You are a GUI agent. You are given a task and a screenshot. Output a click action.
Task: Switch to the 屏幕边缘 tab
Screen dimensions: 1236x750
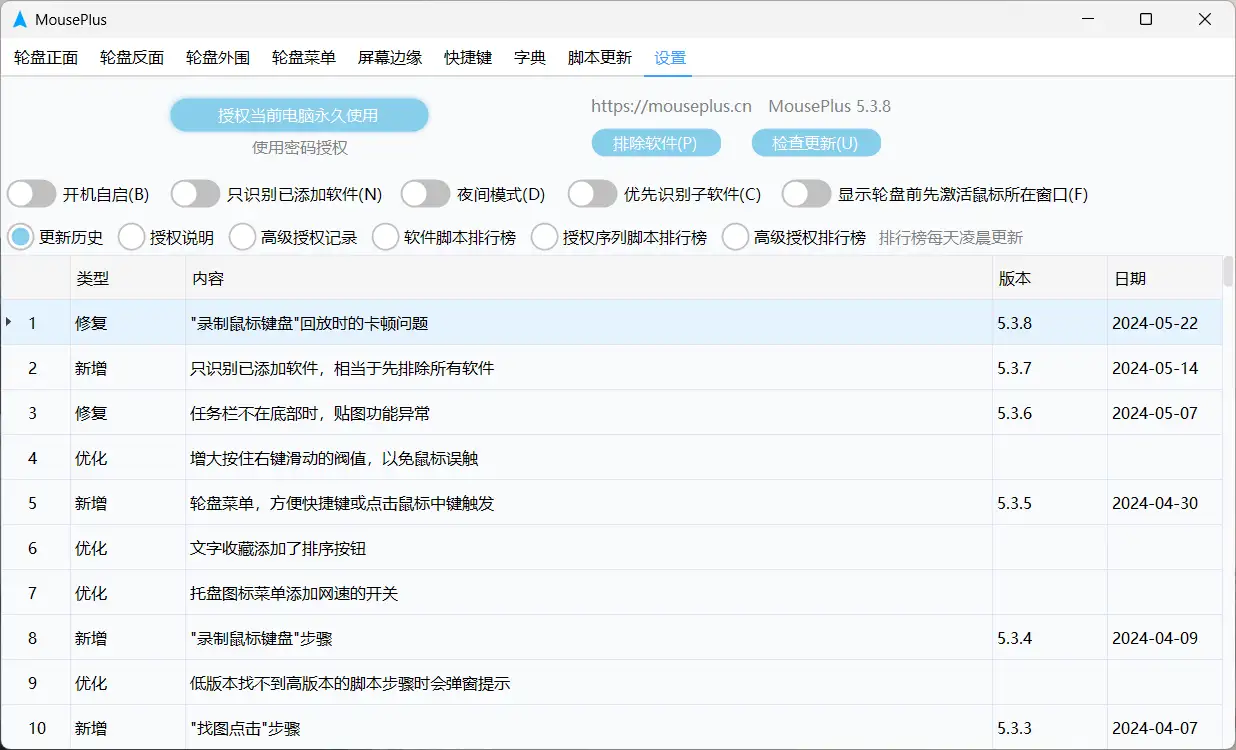pos(390,58)
